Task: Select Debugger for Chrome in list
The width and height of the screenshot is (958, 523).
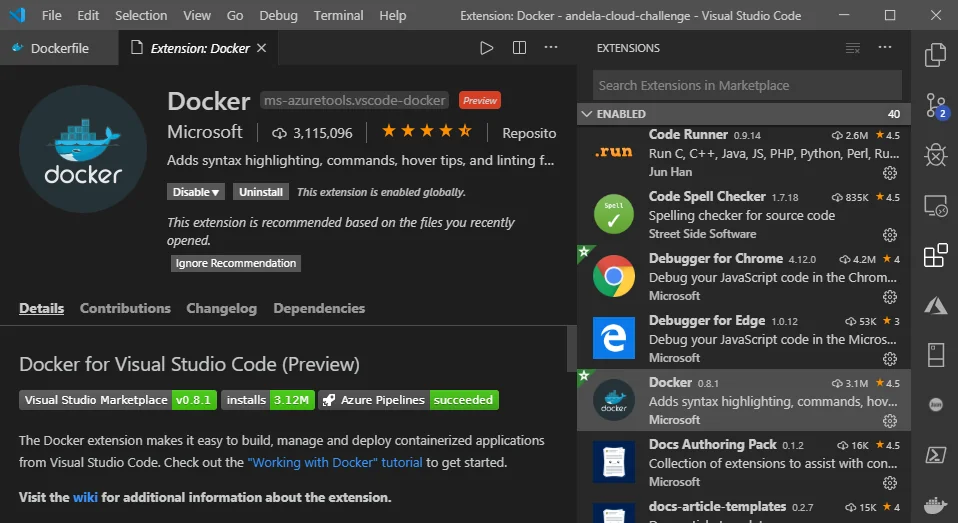Action: coord(744,276)
